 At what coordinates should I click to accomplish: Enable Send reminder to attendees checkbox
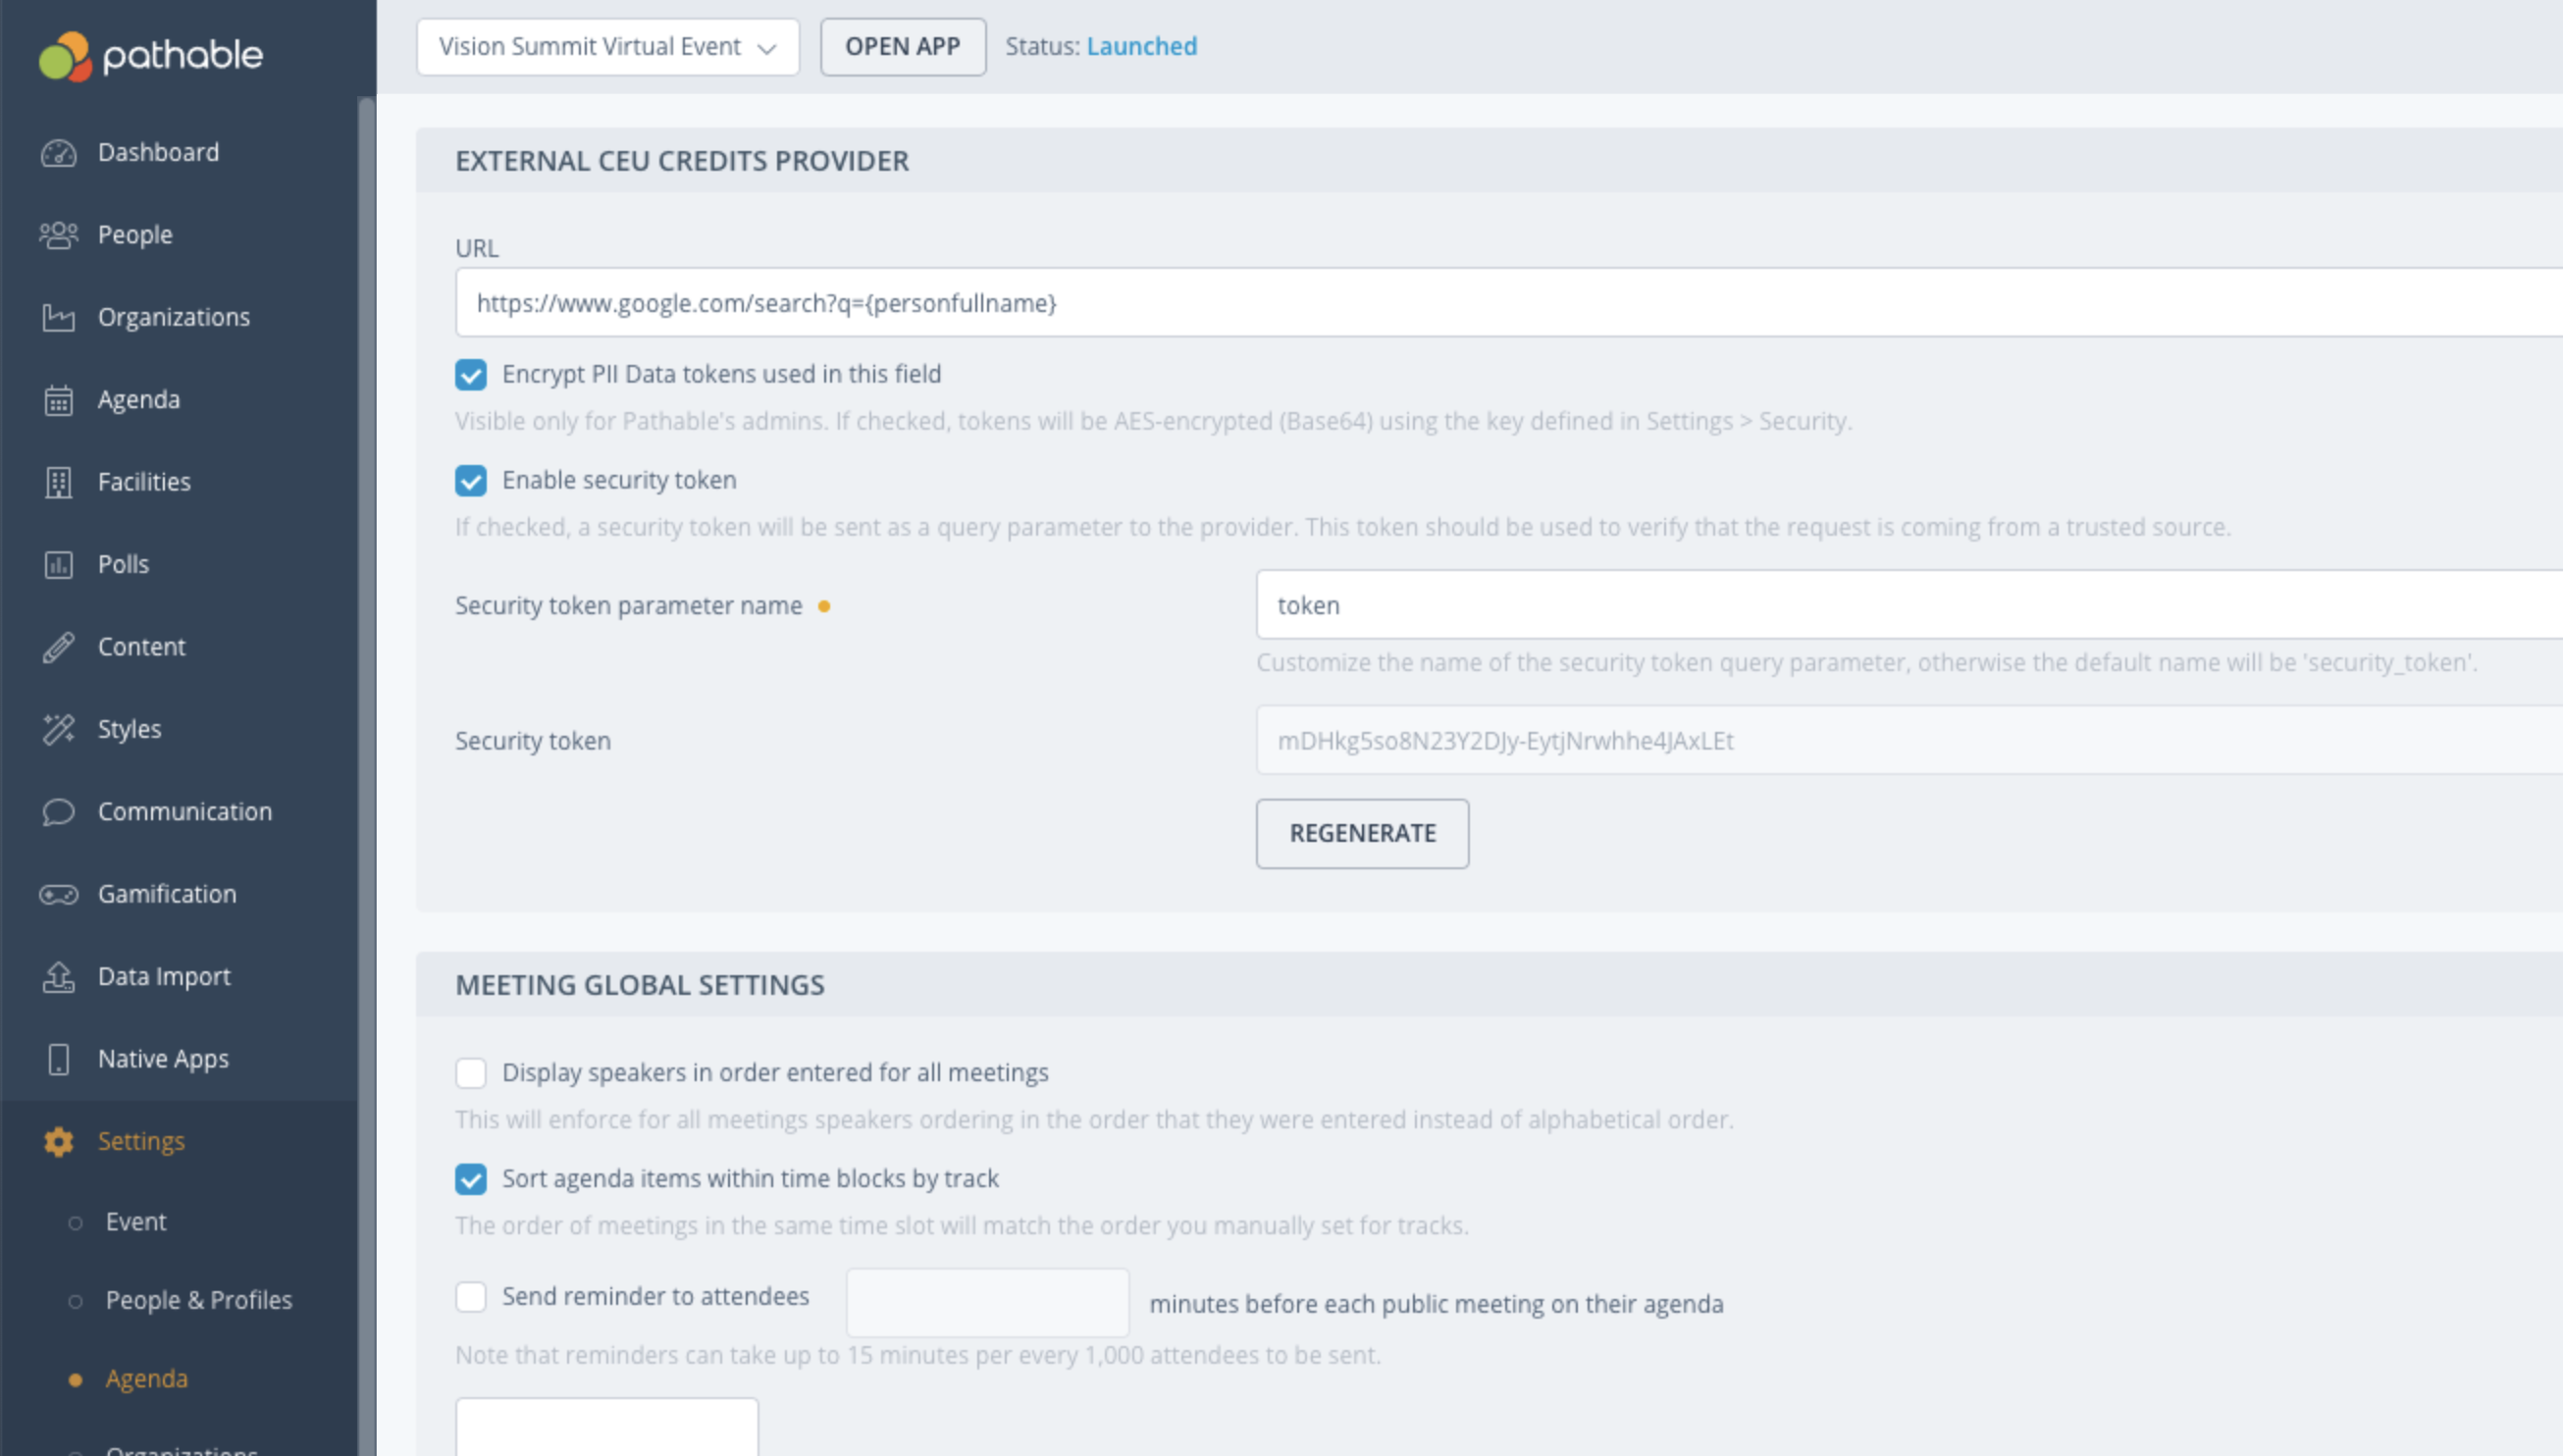click(471, 1297)
